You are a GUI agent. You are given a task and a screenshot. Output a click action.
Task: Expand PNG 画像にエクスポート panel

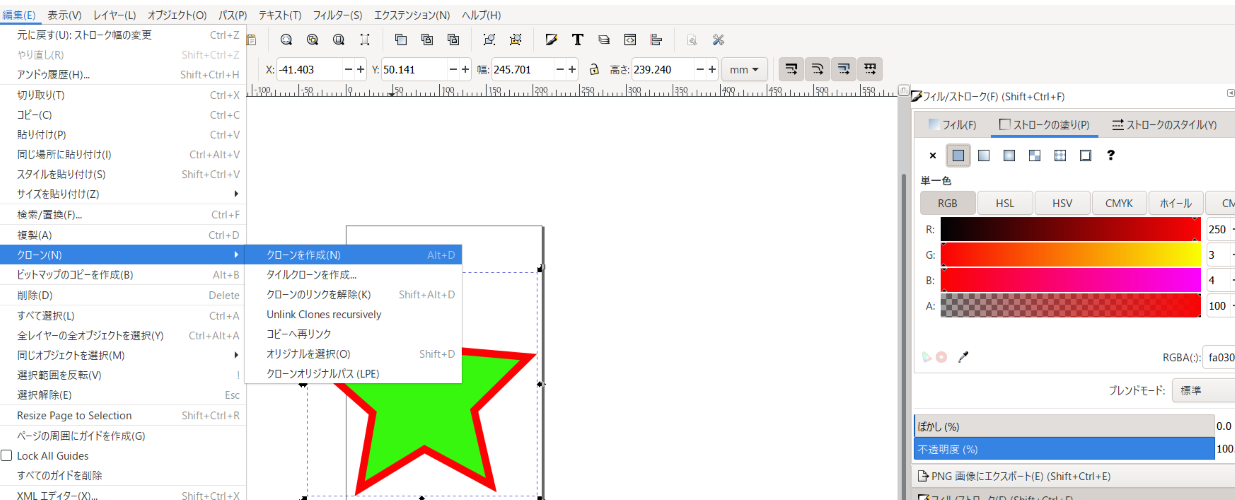coord(1072,476)
